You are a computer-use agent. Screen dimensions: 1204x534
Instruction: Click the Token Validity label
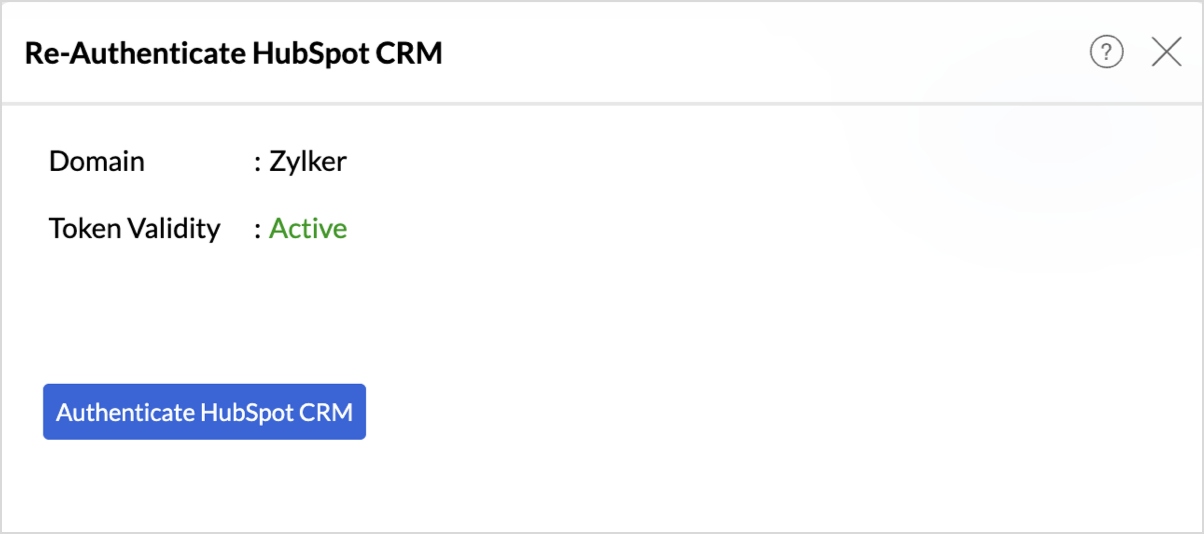click(135, 229)
